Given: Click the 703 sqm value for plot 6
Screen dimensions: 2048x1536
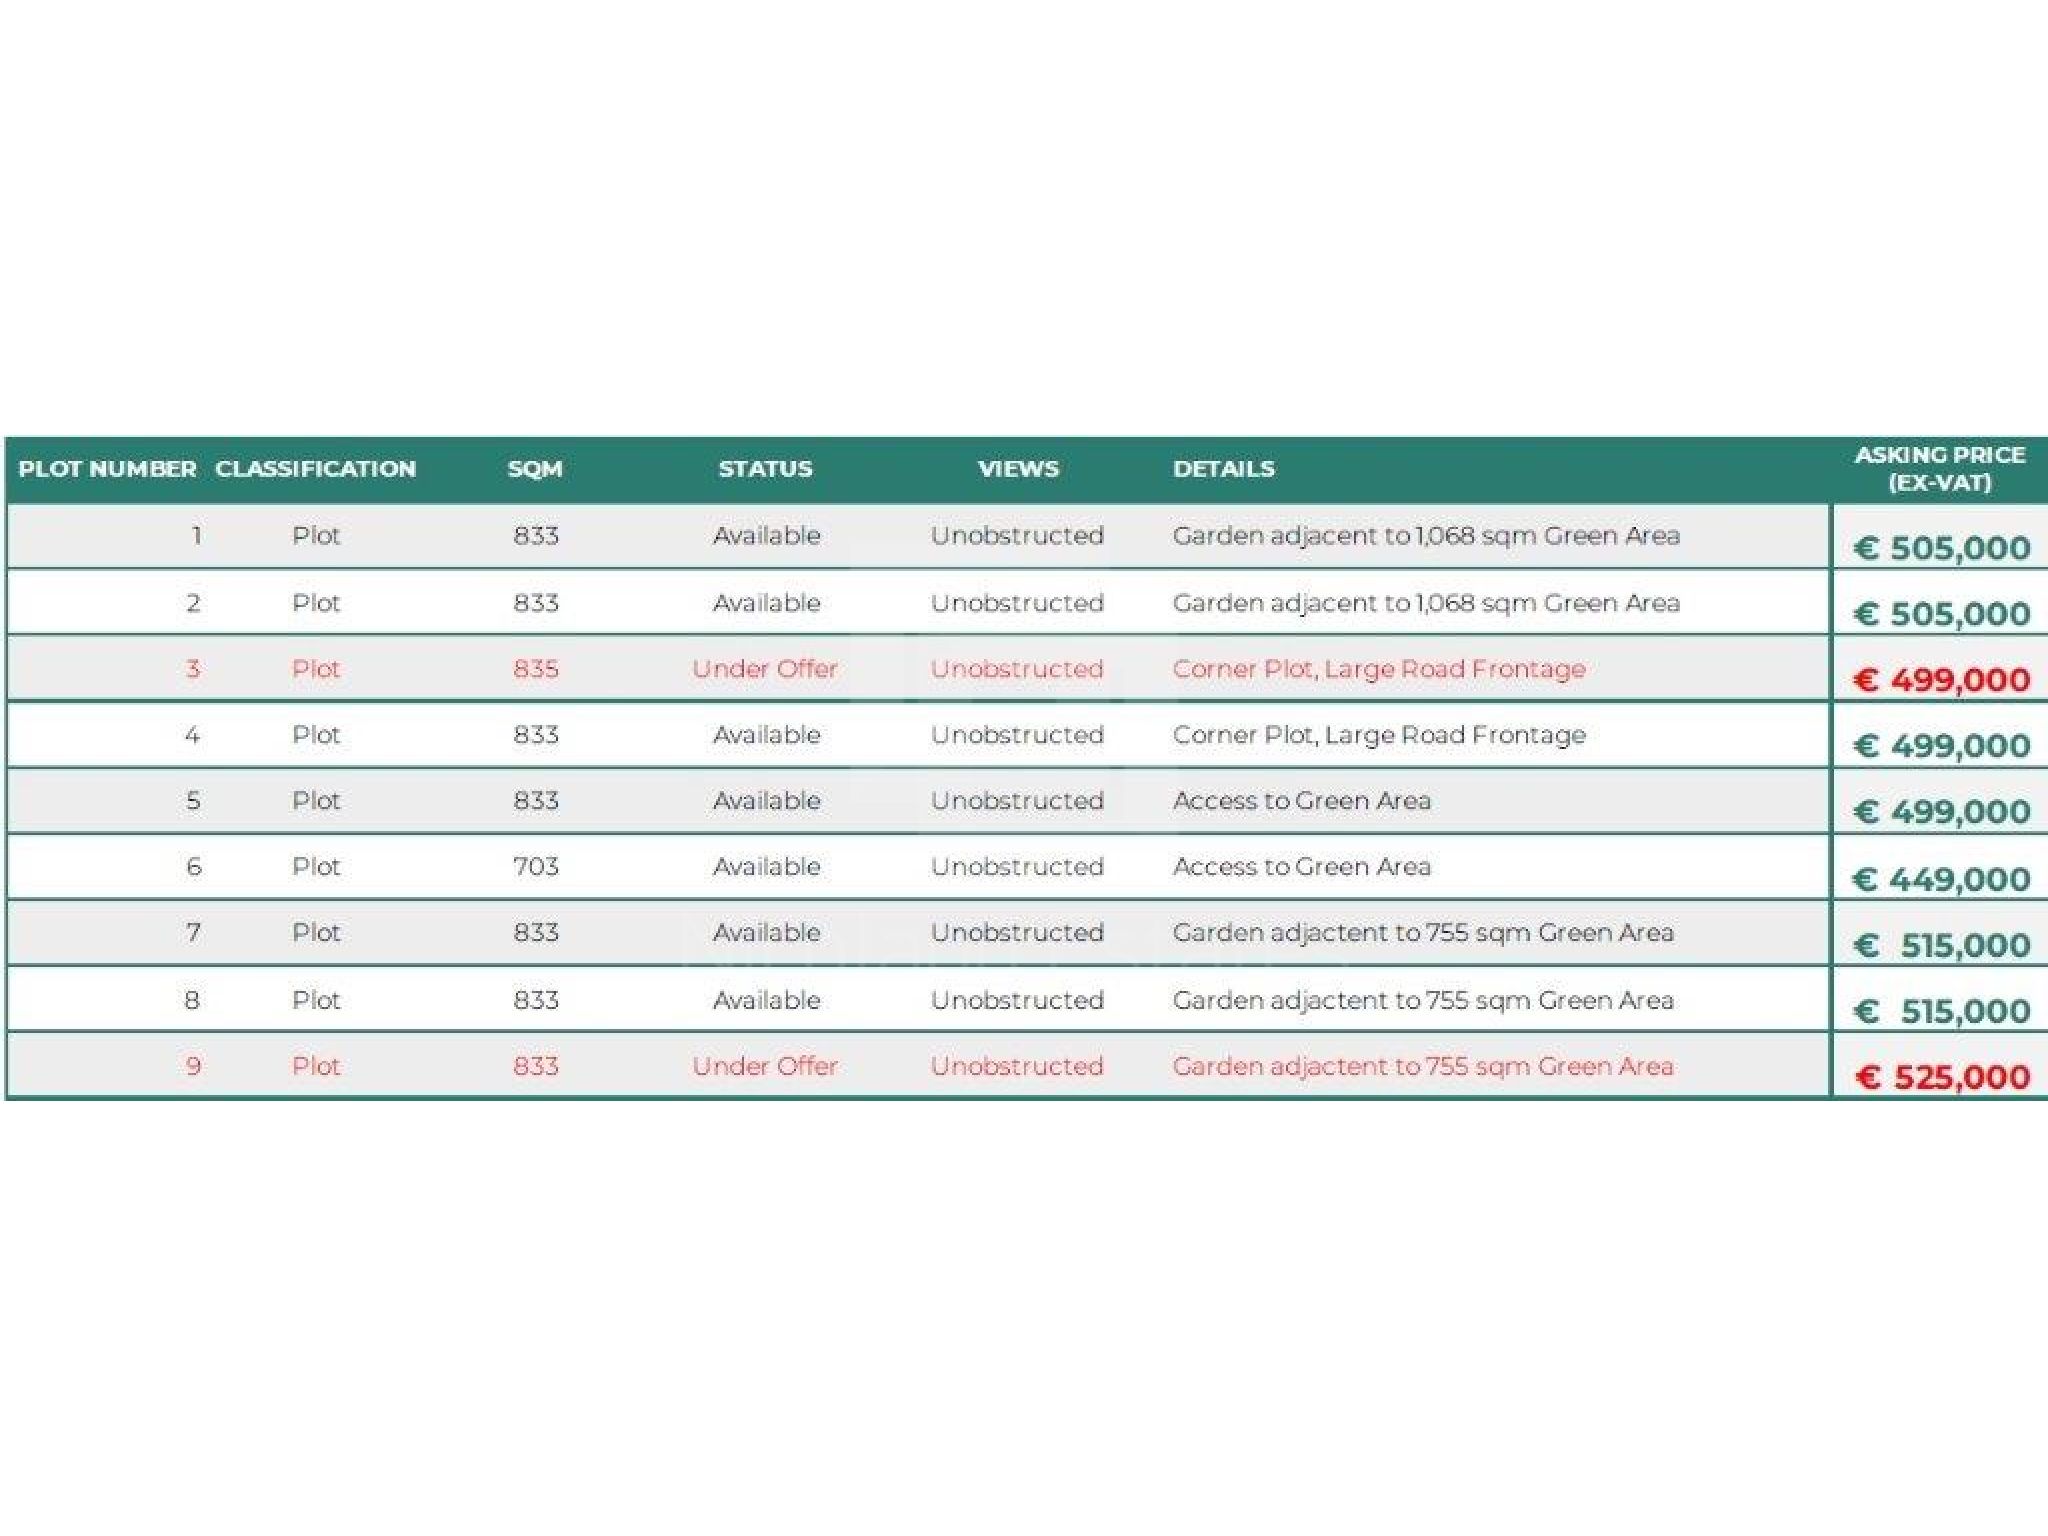Looking at the screenshot, I should 536,867.
